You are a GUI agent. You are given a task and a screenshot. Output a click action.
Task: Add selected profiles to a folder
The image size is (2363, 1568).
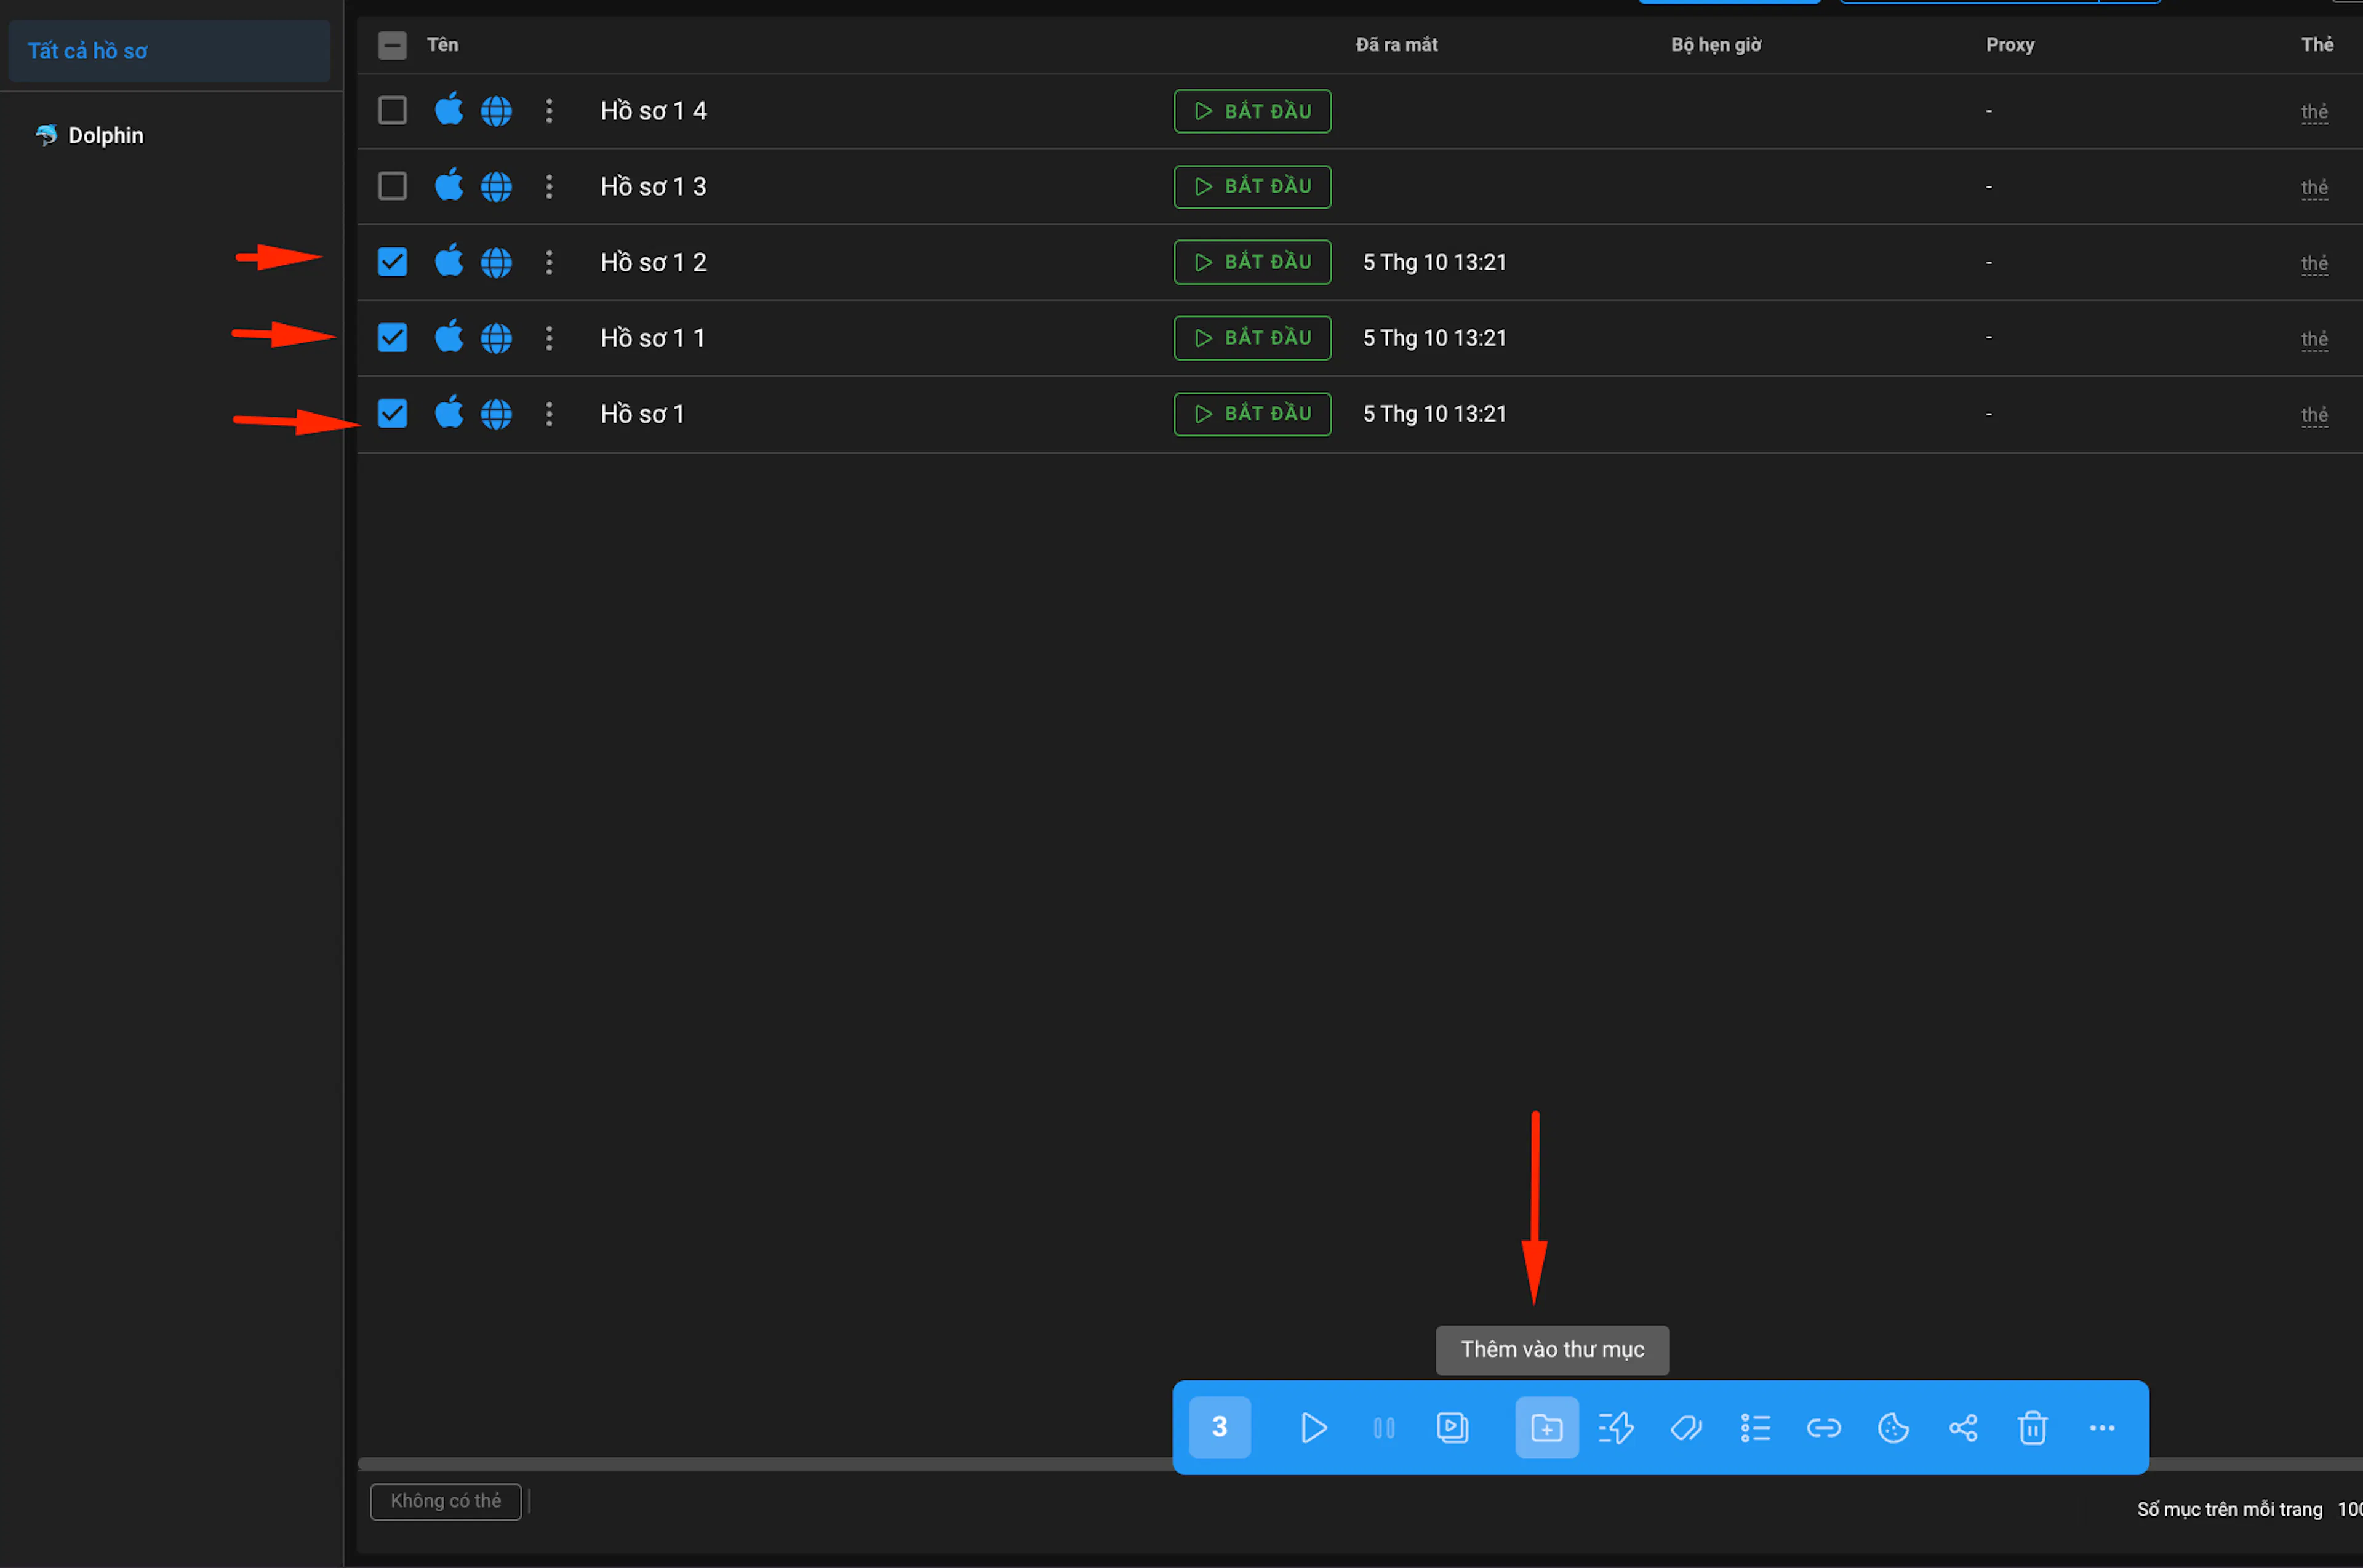(1546, 1427)
